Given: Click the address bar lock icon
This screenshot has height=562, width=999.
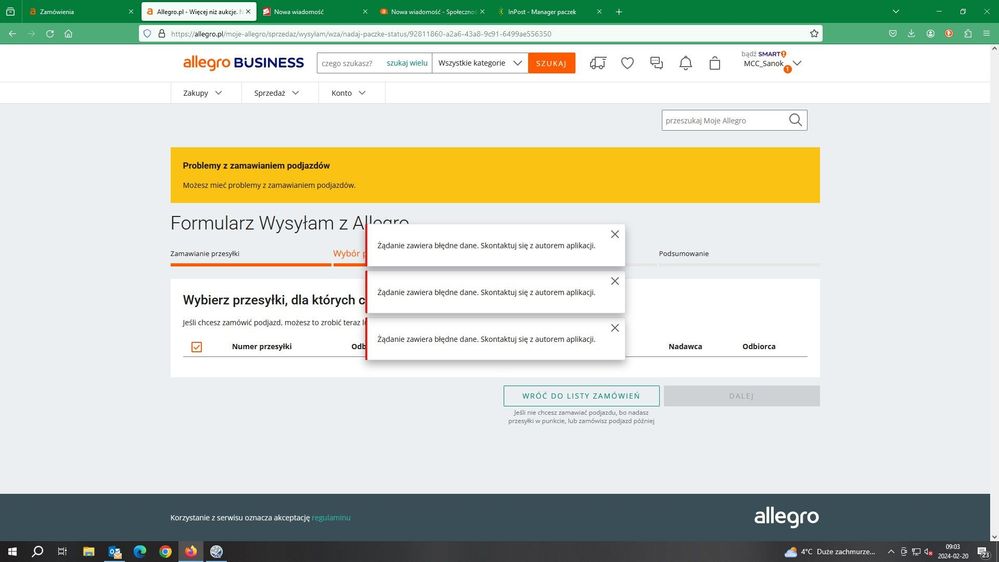Looking at the screenshot, I should click(161, 33).
